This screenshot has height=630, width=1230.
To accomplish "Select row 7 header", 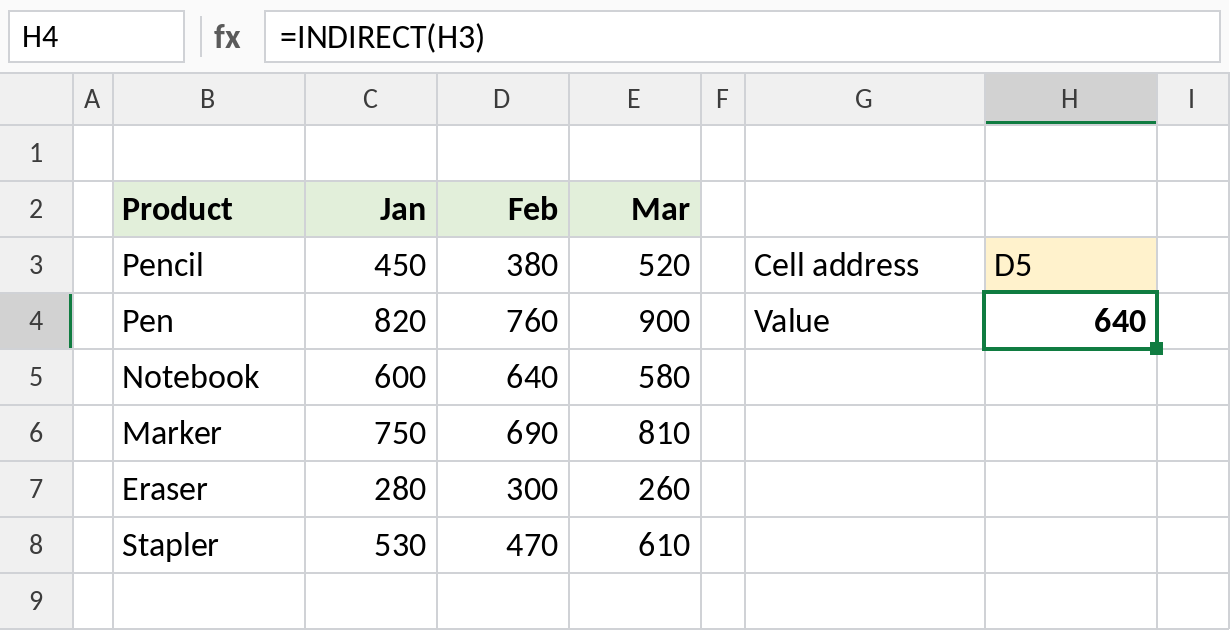I will click(37, 489).
